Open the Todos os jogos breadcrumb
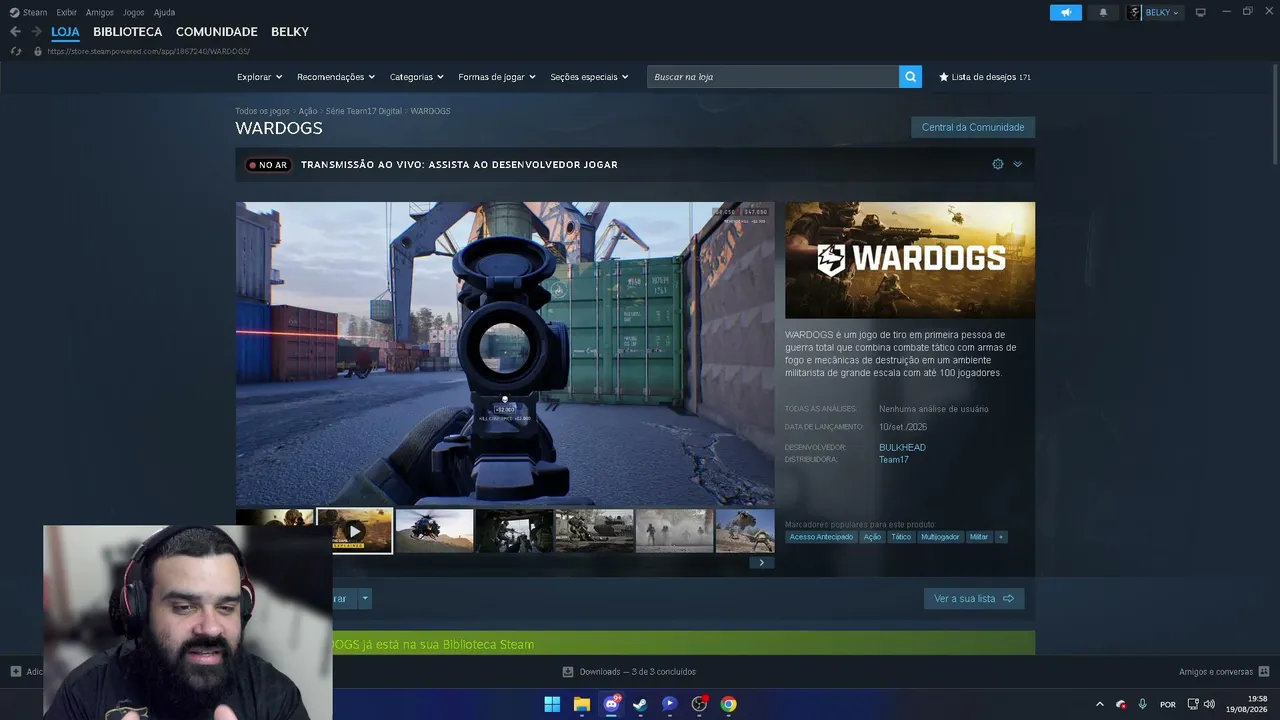The height and width of the screenshot is (720, 1280). [262, 111]
